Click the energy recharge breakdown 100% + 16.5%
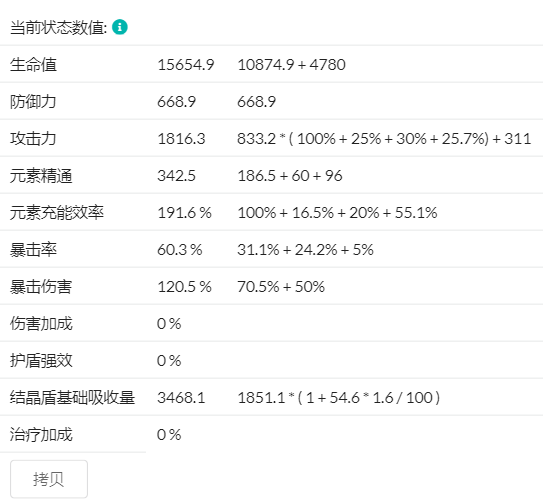The image size is (548, 504). 337,213
